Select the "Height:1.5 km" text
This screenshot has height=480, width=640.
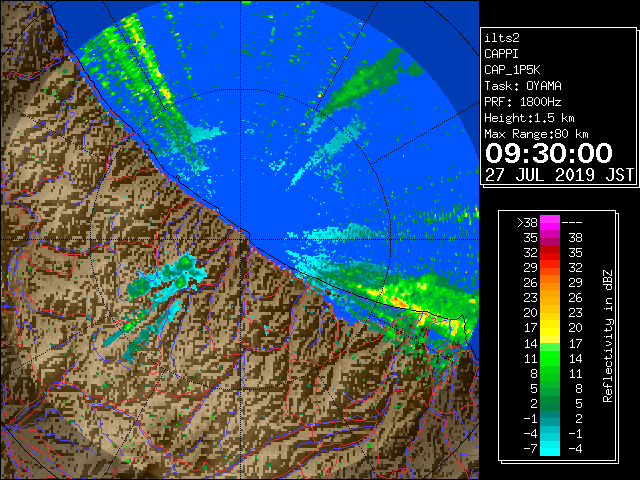coord(529,118)
